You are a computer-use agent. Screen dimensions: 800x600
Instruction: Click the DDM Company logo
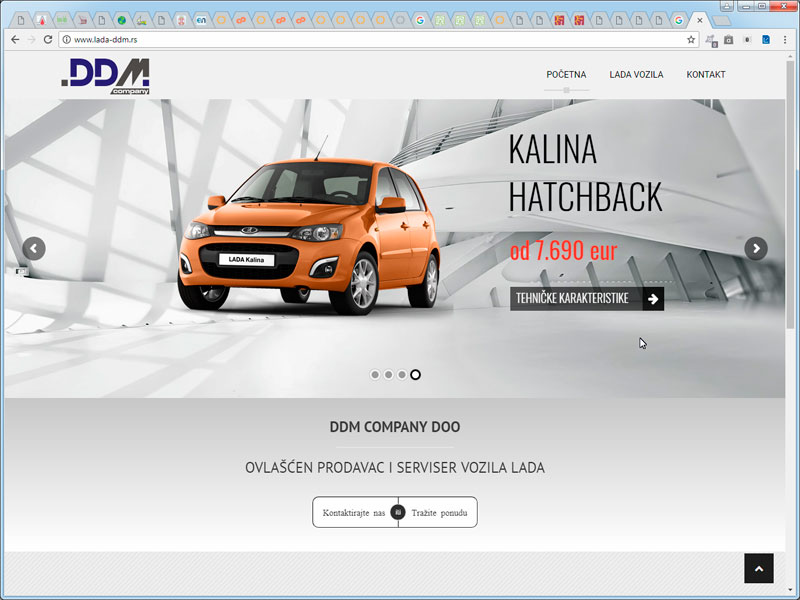coord(105,75)
